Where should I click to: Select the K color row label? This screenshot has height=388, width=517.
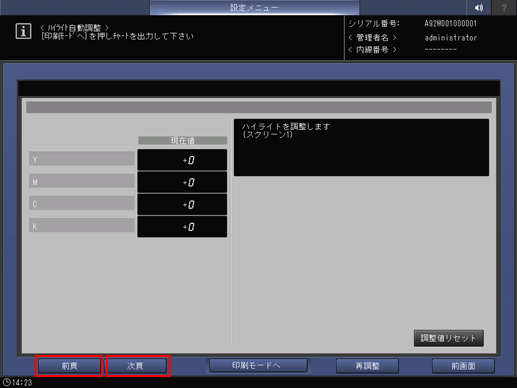point(82,226)
